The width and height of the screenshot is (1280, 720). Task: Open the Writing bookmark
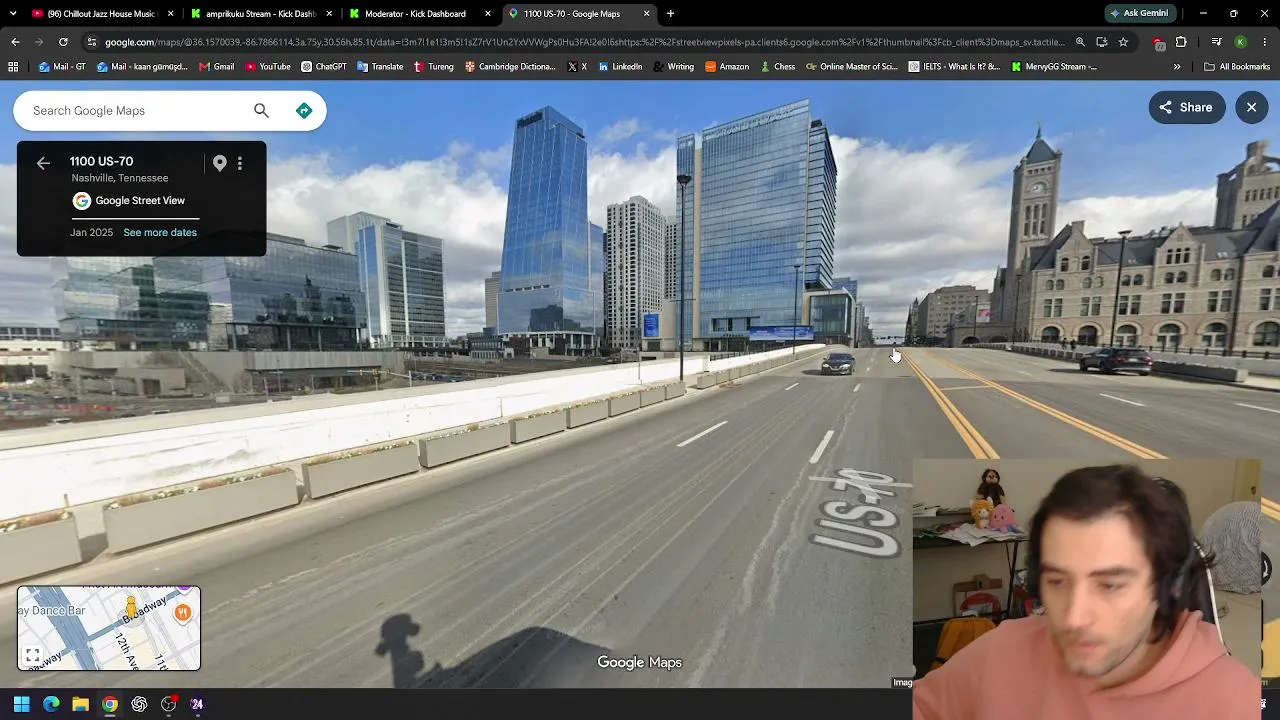pyautogui.click(x=673, y=67)
